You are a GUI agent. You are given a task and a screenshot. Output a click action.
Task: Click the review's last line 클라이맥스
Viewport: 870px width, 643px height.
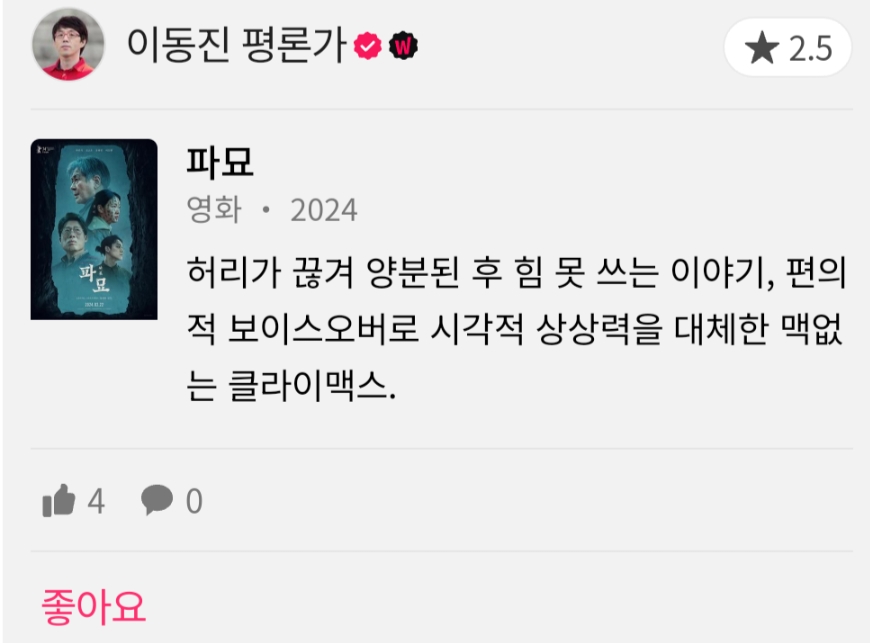[291, 386]
